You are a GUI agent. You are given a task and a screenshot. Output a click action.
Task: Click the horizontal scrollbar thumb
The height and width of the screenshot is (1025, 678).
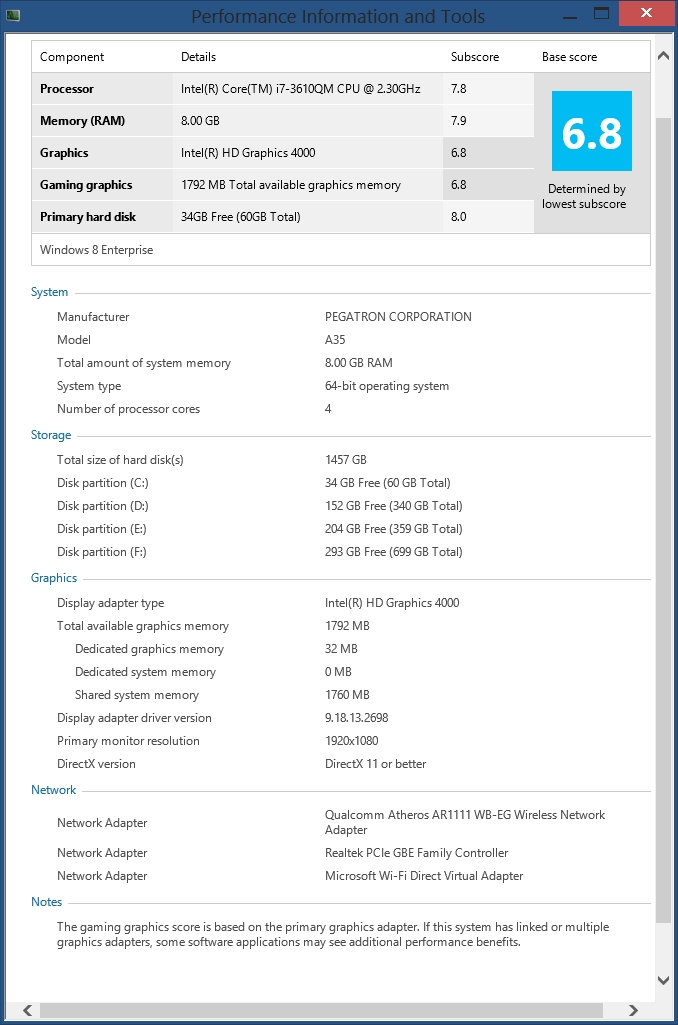pos(330,1010)
